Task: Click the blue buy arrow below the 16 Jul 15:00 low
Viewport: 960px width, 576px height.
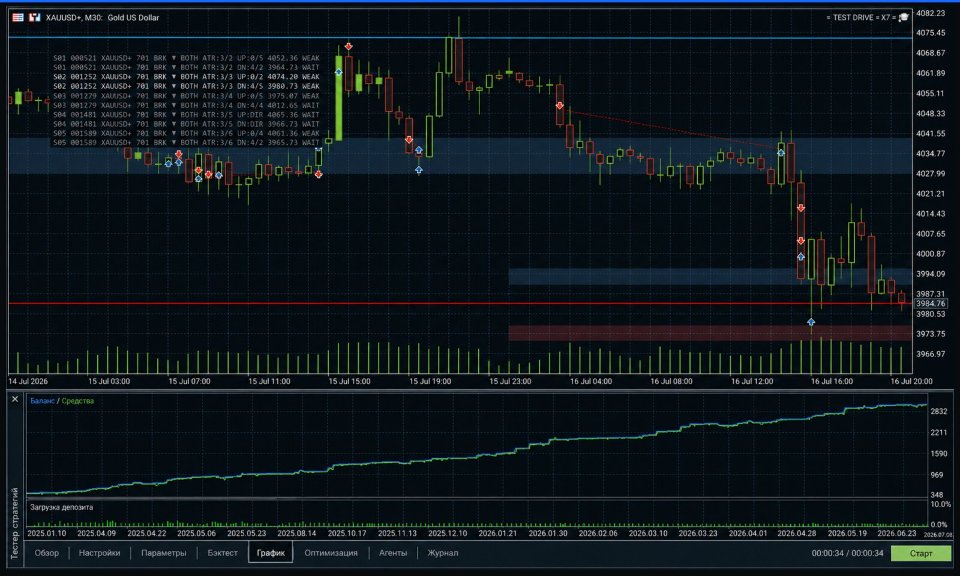Action: [x=811, y=322]
